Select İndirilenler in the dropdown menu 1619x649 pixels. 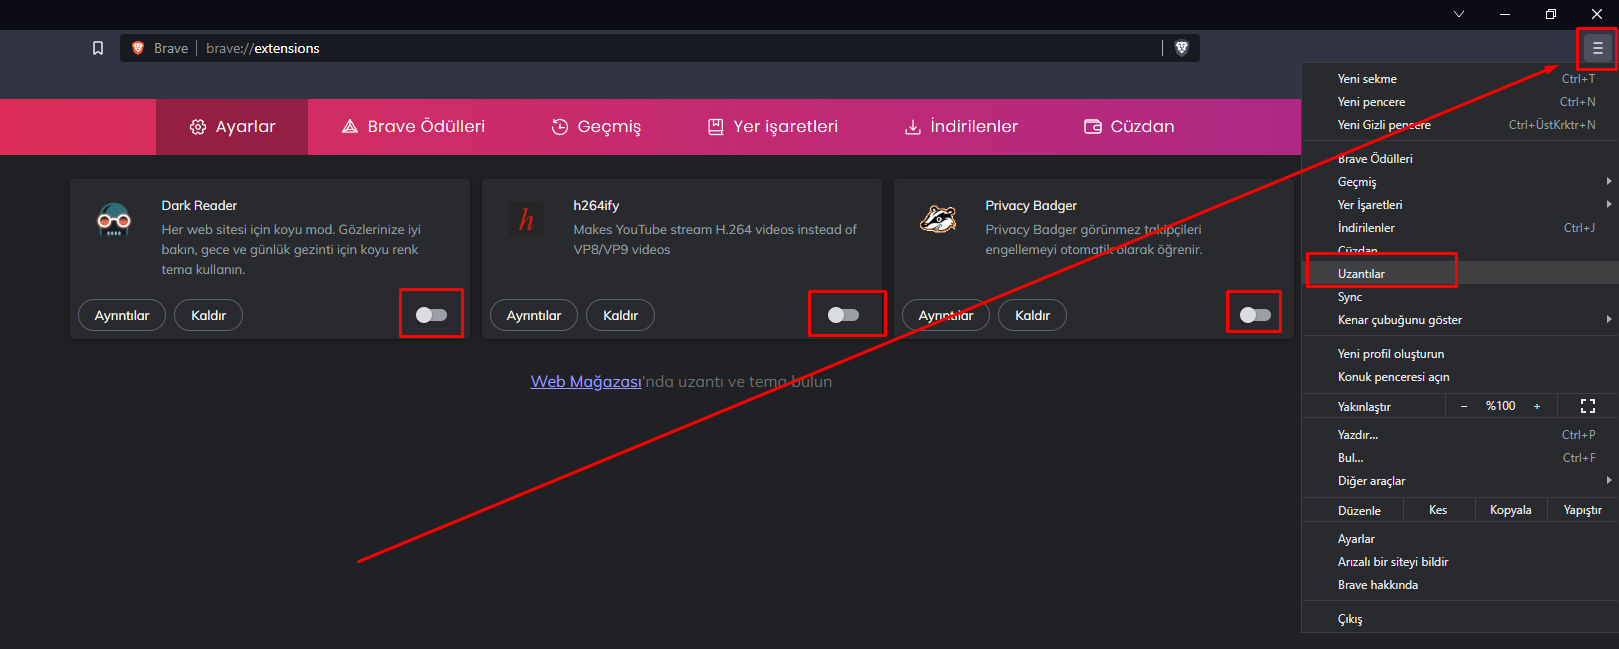click(1460, 228)
